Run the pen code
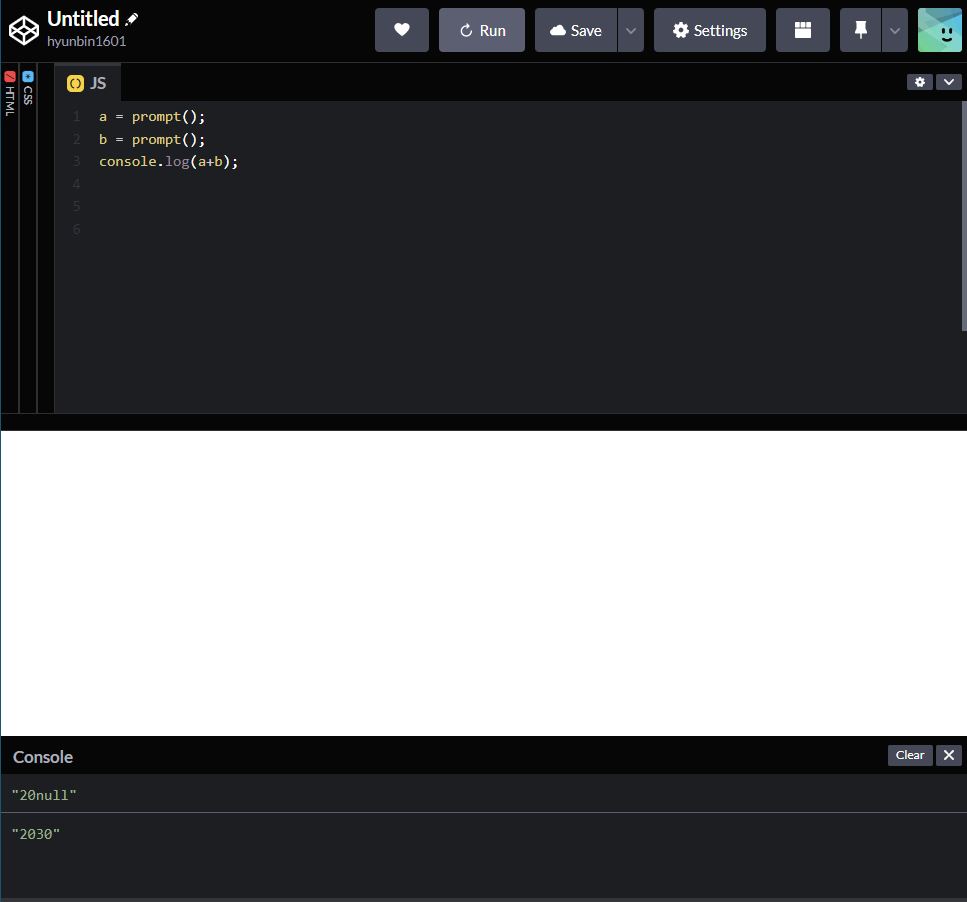The width and height of the screenshot is (967, 902). (x=482, y=30)
